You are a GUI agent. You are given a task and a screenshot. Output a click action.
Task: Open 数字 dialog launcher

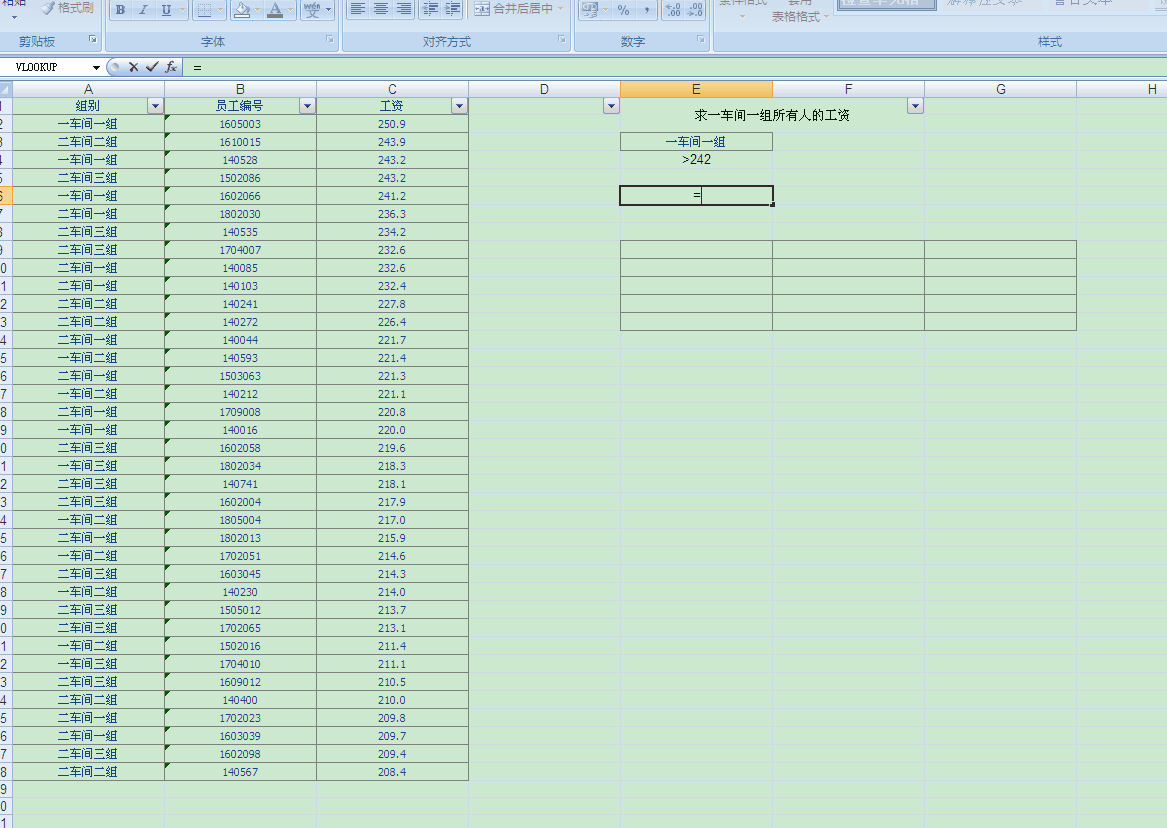click(701, 39)
